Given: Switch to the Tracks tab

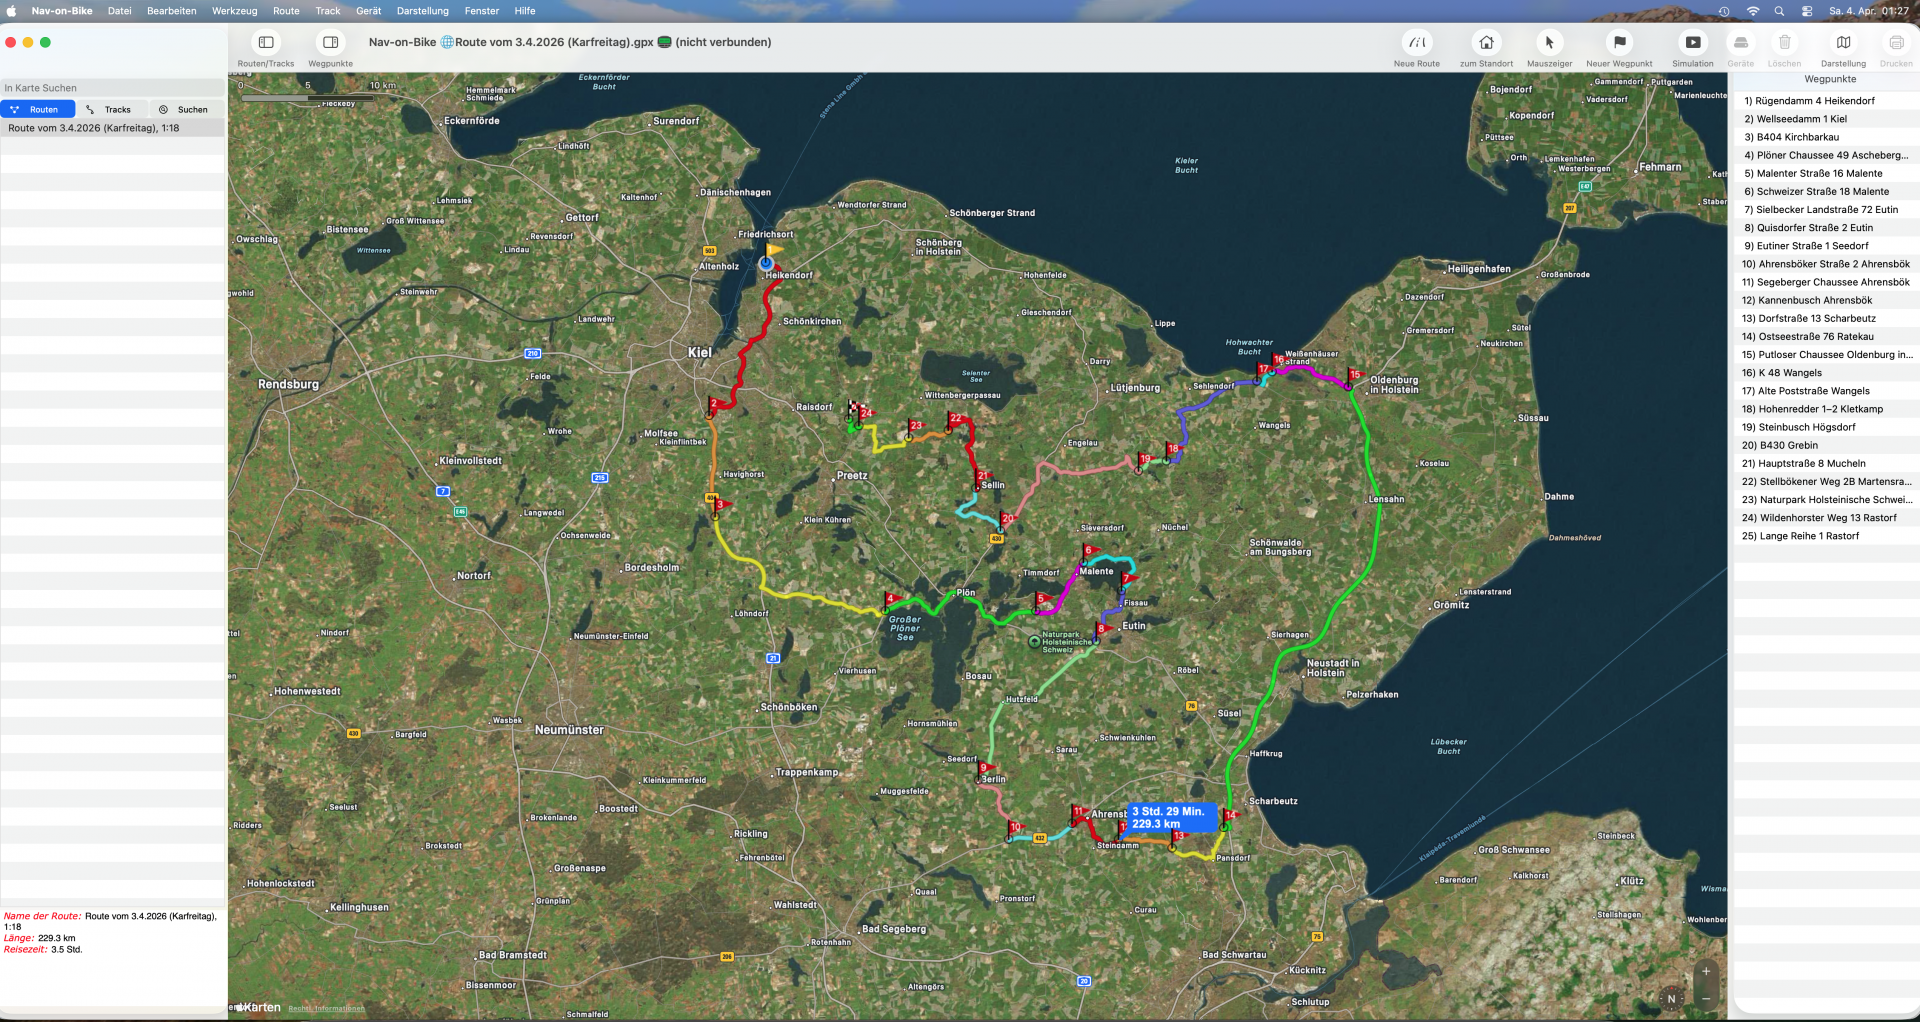Looking at the screenshot, I should click(x=111, y=110).
